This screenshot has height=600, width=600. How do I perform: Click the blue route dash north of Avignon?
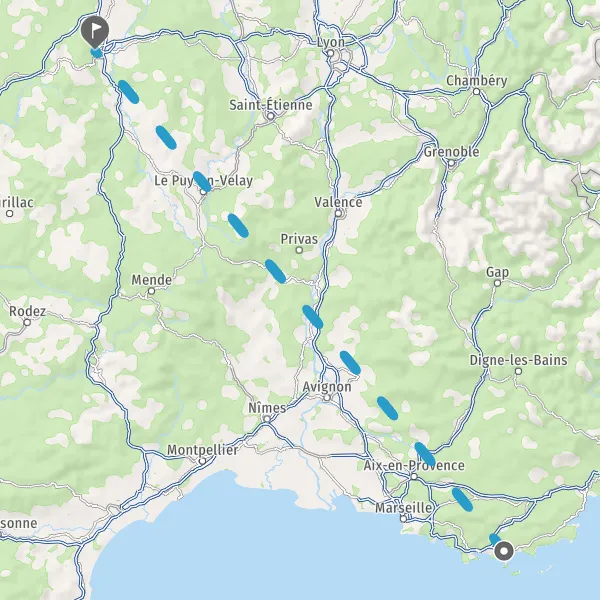click(x=350, y=363)
